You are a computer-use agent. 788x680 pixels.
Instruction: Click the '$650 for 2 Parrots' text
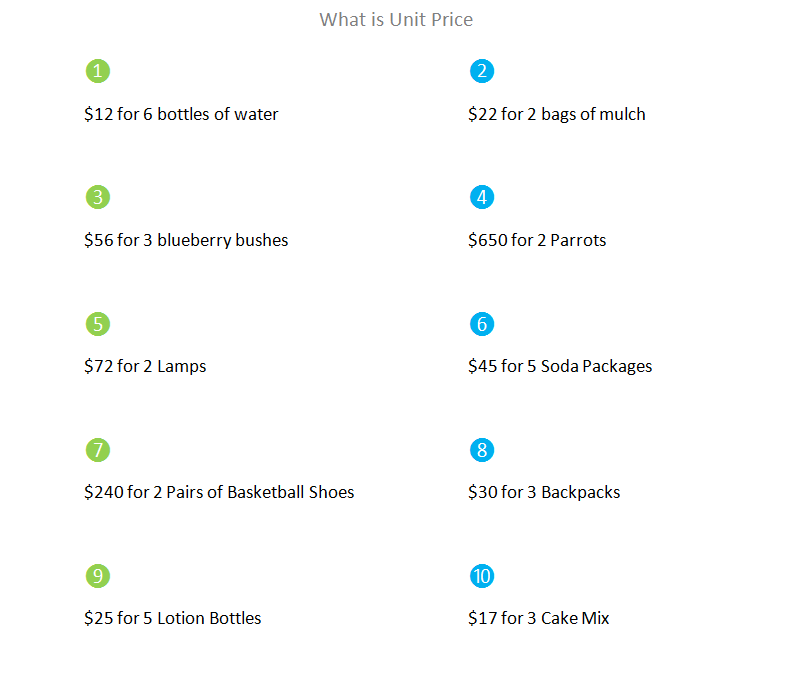(x=537, y=240)
